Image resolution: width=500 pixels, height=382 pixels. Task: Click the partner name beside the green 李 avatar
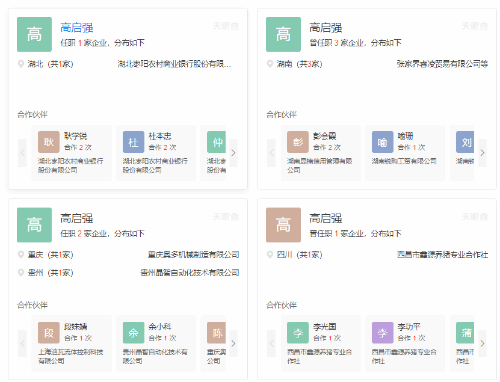tap(324, 327)
